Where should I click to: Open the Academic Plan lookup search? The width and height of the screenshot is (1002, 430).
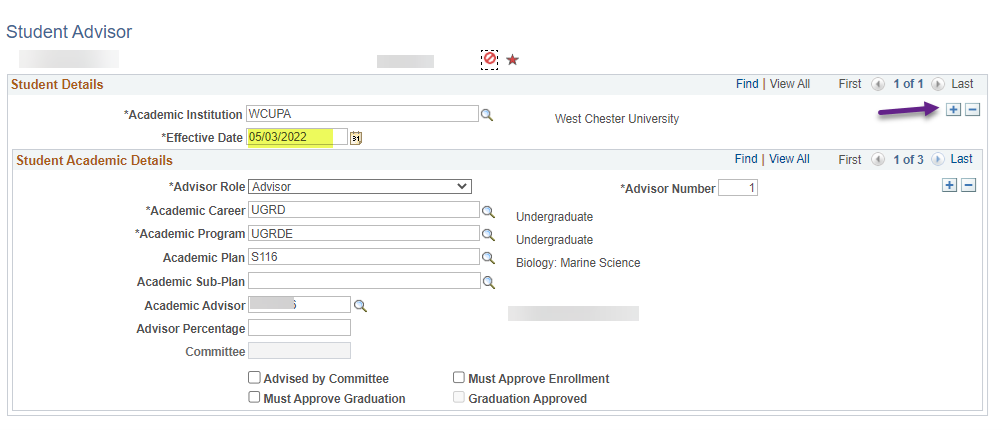pyautogui.click(x=488, y=258)
